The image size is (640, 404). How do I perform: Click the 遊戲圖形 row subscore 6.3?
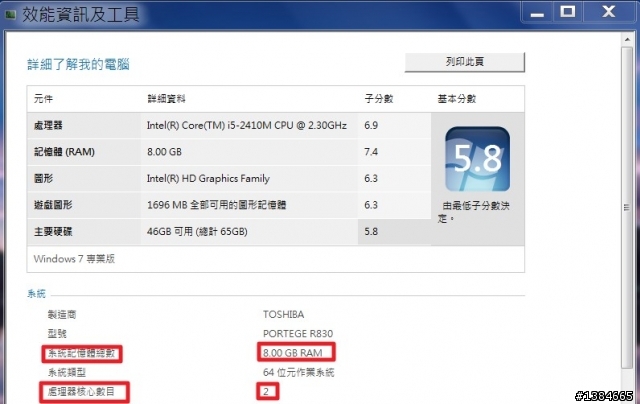point(371,205)
